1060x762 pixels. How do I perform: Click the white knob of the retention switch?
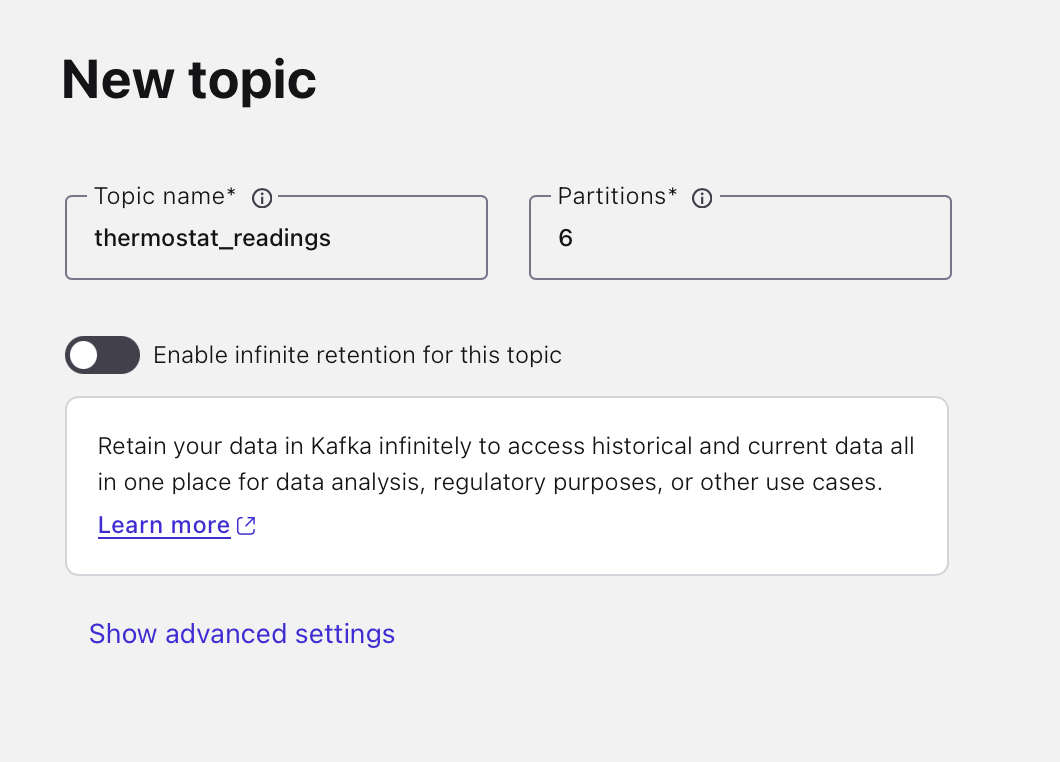point(85,355)
